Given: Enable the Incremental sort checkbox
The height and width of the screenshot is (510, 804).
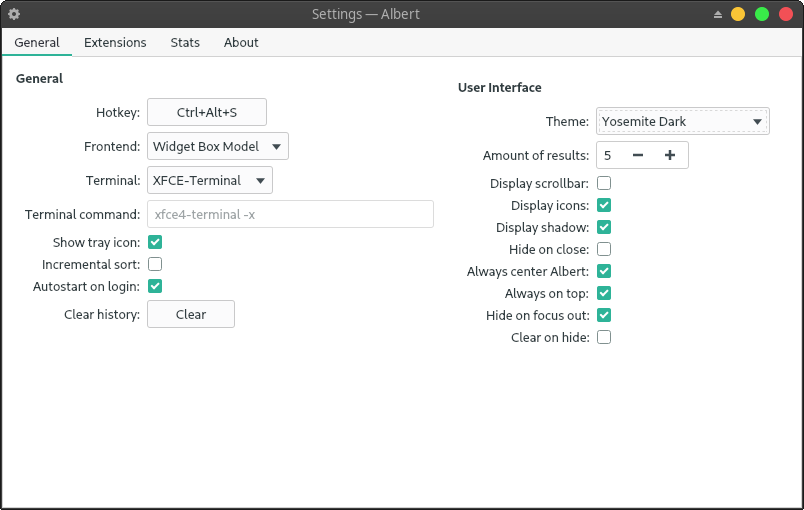Looking at the screenshot, I should [155, 264].
